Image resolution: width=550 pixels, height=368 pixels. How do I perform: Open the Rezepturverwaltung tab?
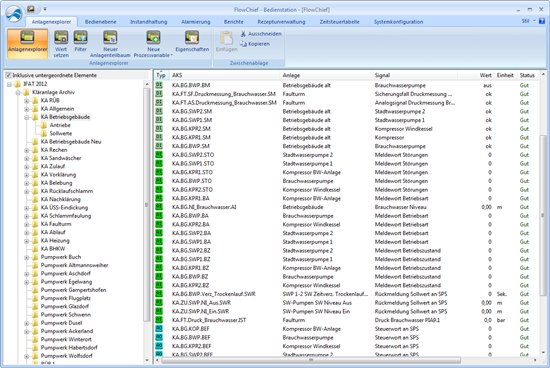[x=281, y=22]
